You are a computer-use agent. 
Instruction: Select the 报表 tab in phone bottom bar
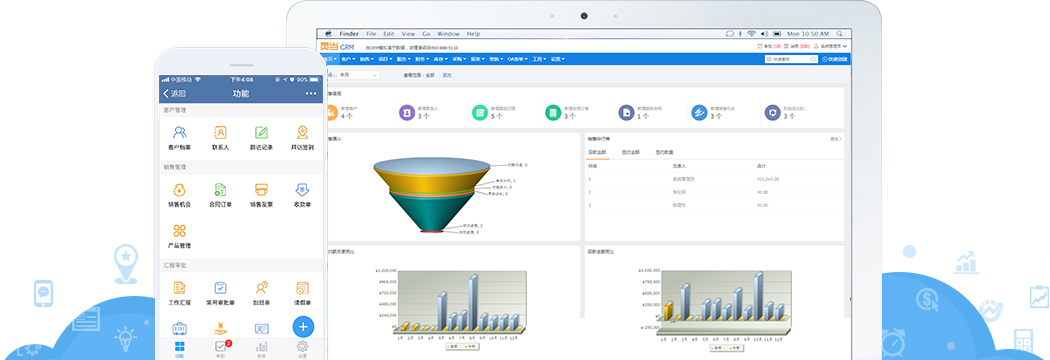tap(262, 349)
